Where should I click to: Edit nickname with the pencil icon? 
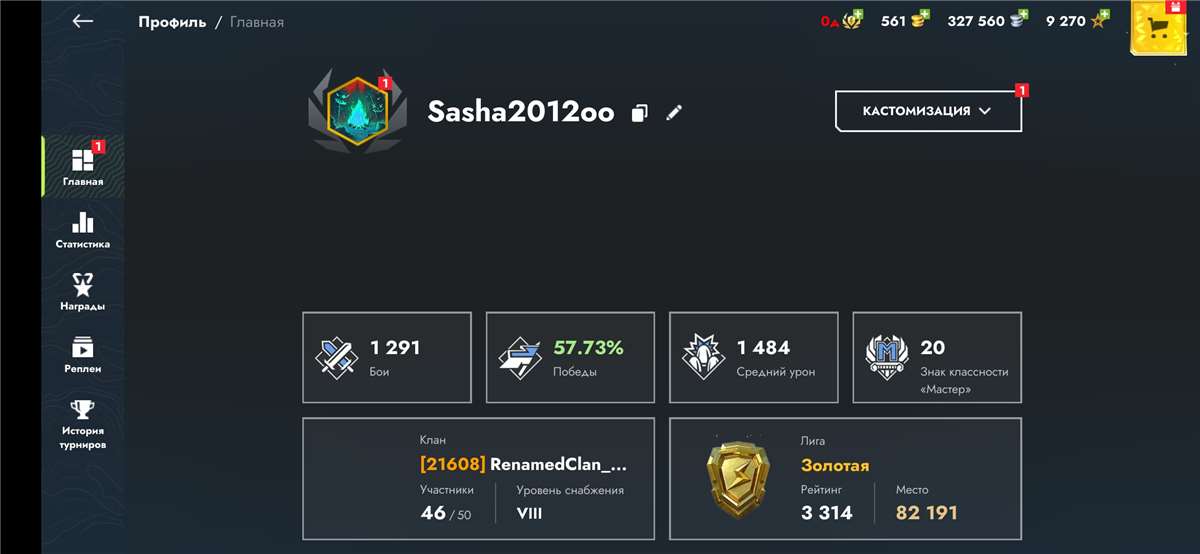[674, 112]
